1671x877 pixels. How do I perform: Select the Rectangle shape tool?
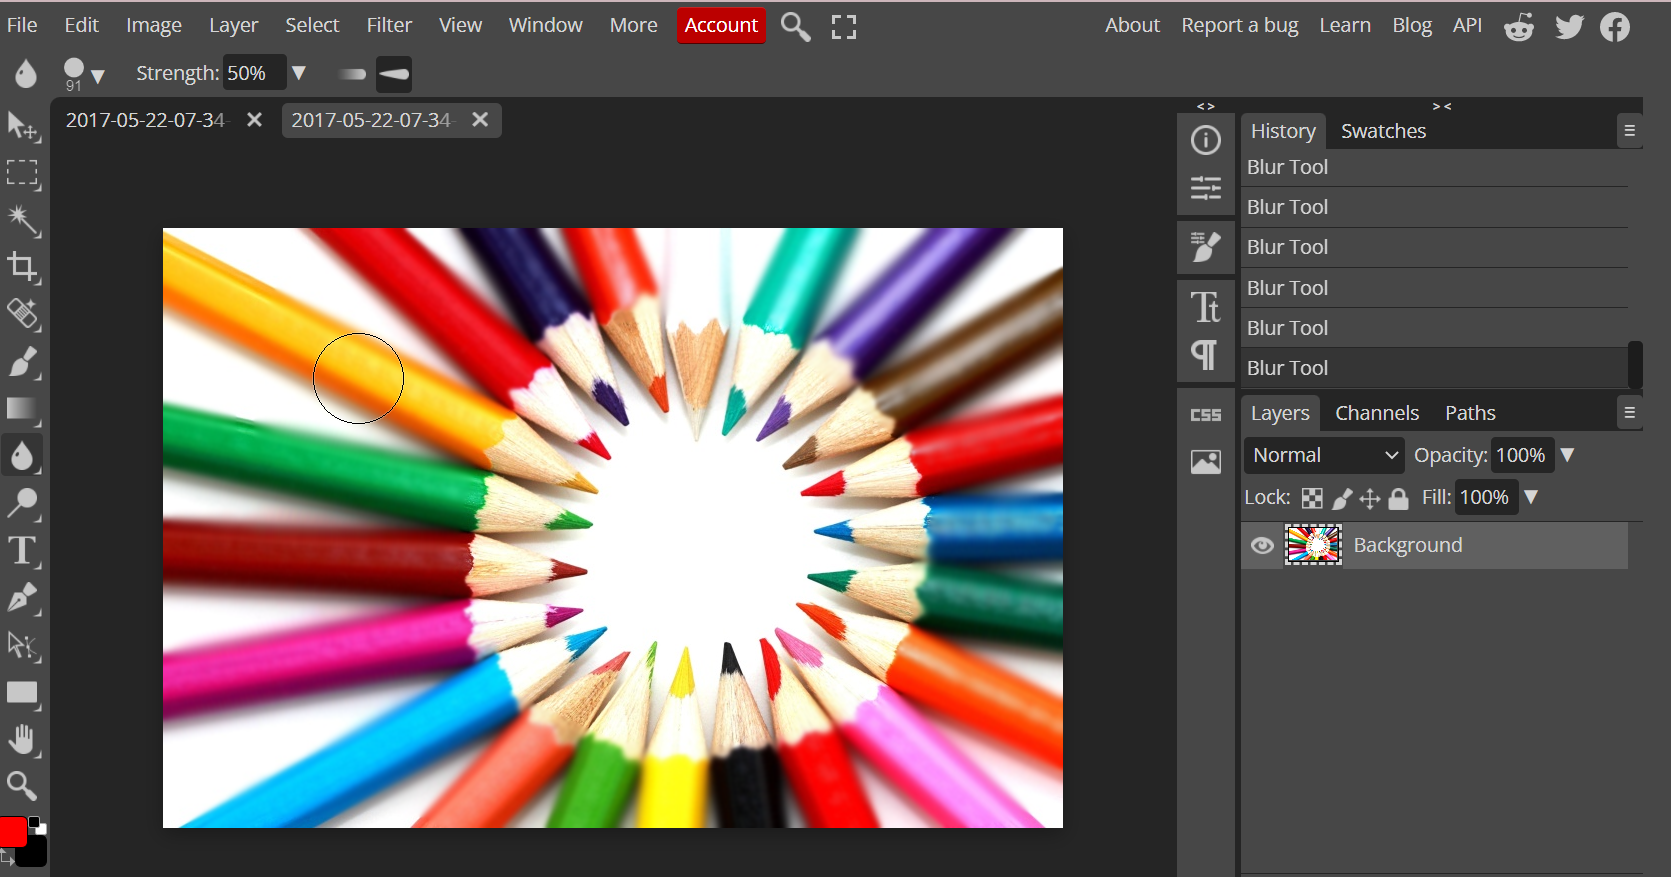tap(22, 693)
